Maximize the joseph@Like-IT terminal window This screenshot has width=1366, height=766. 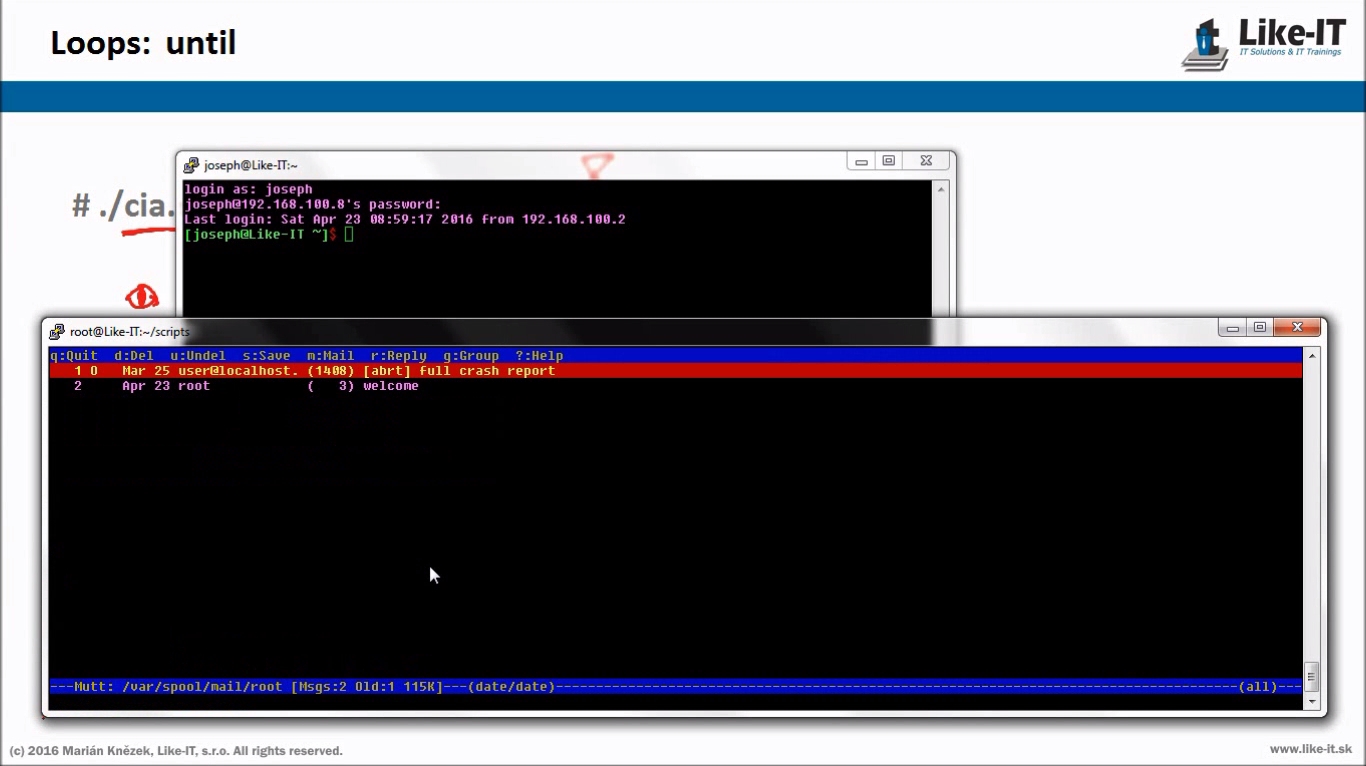pos(888,161)
